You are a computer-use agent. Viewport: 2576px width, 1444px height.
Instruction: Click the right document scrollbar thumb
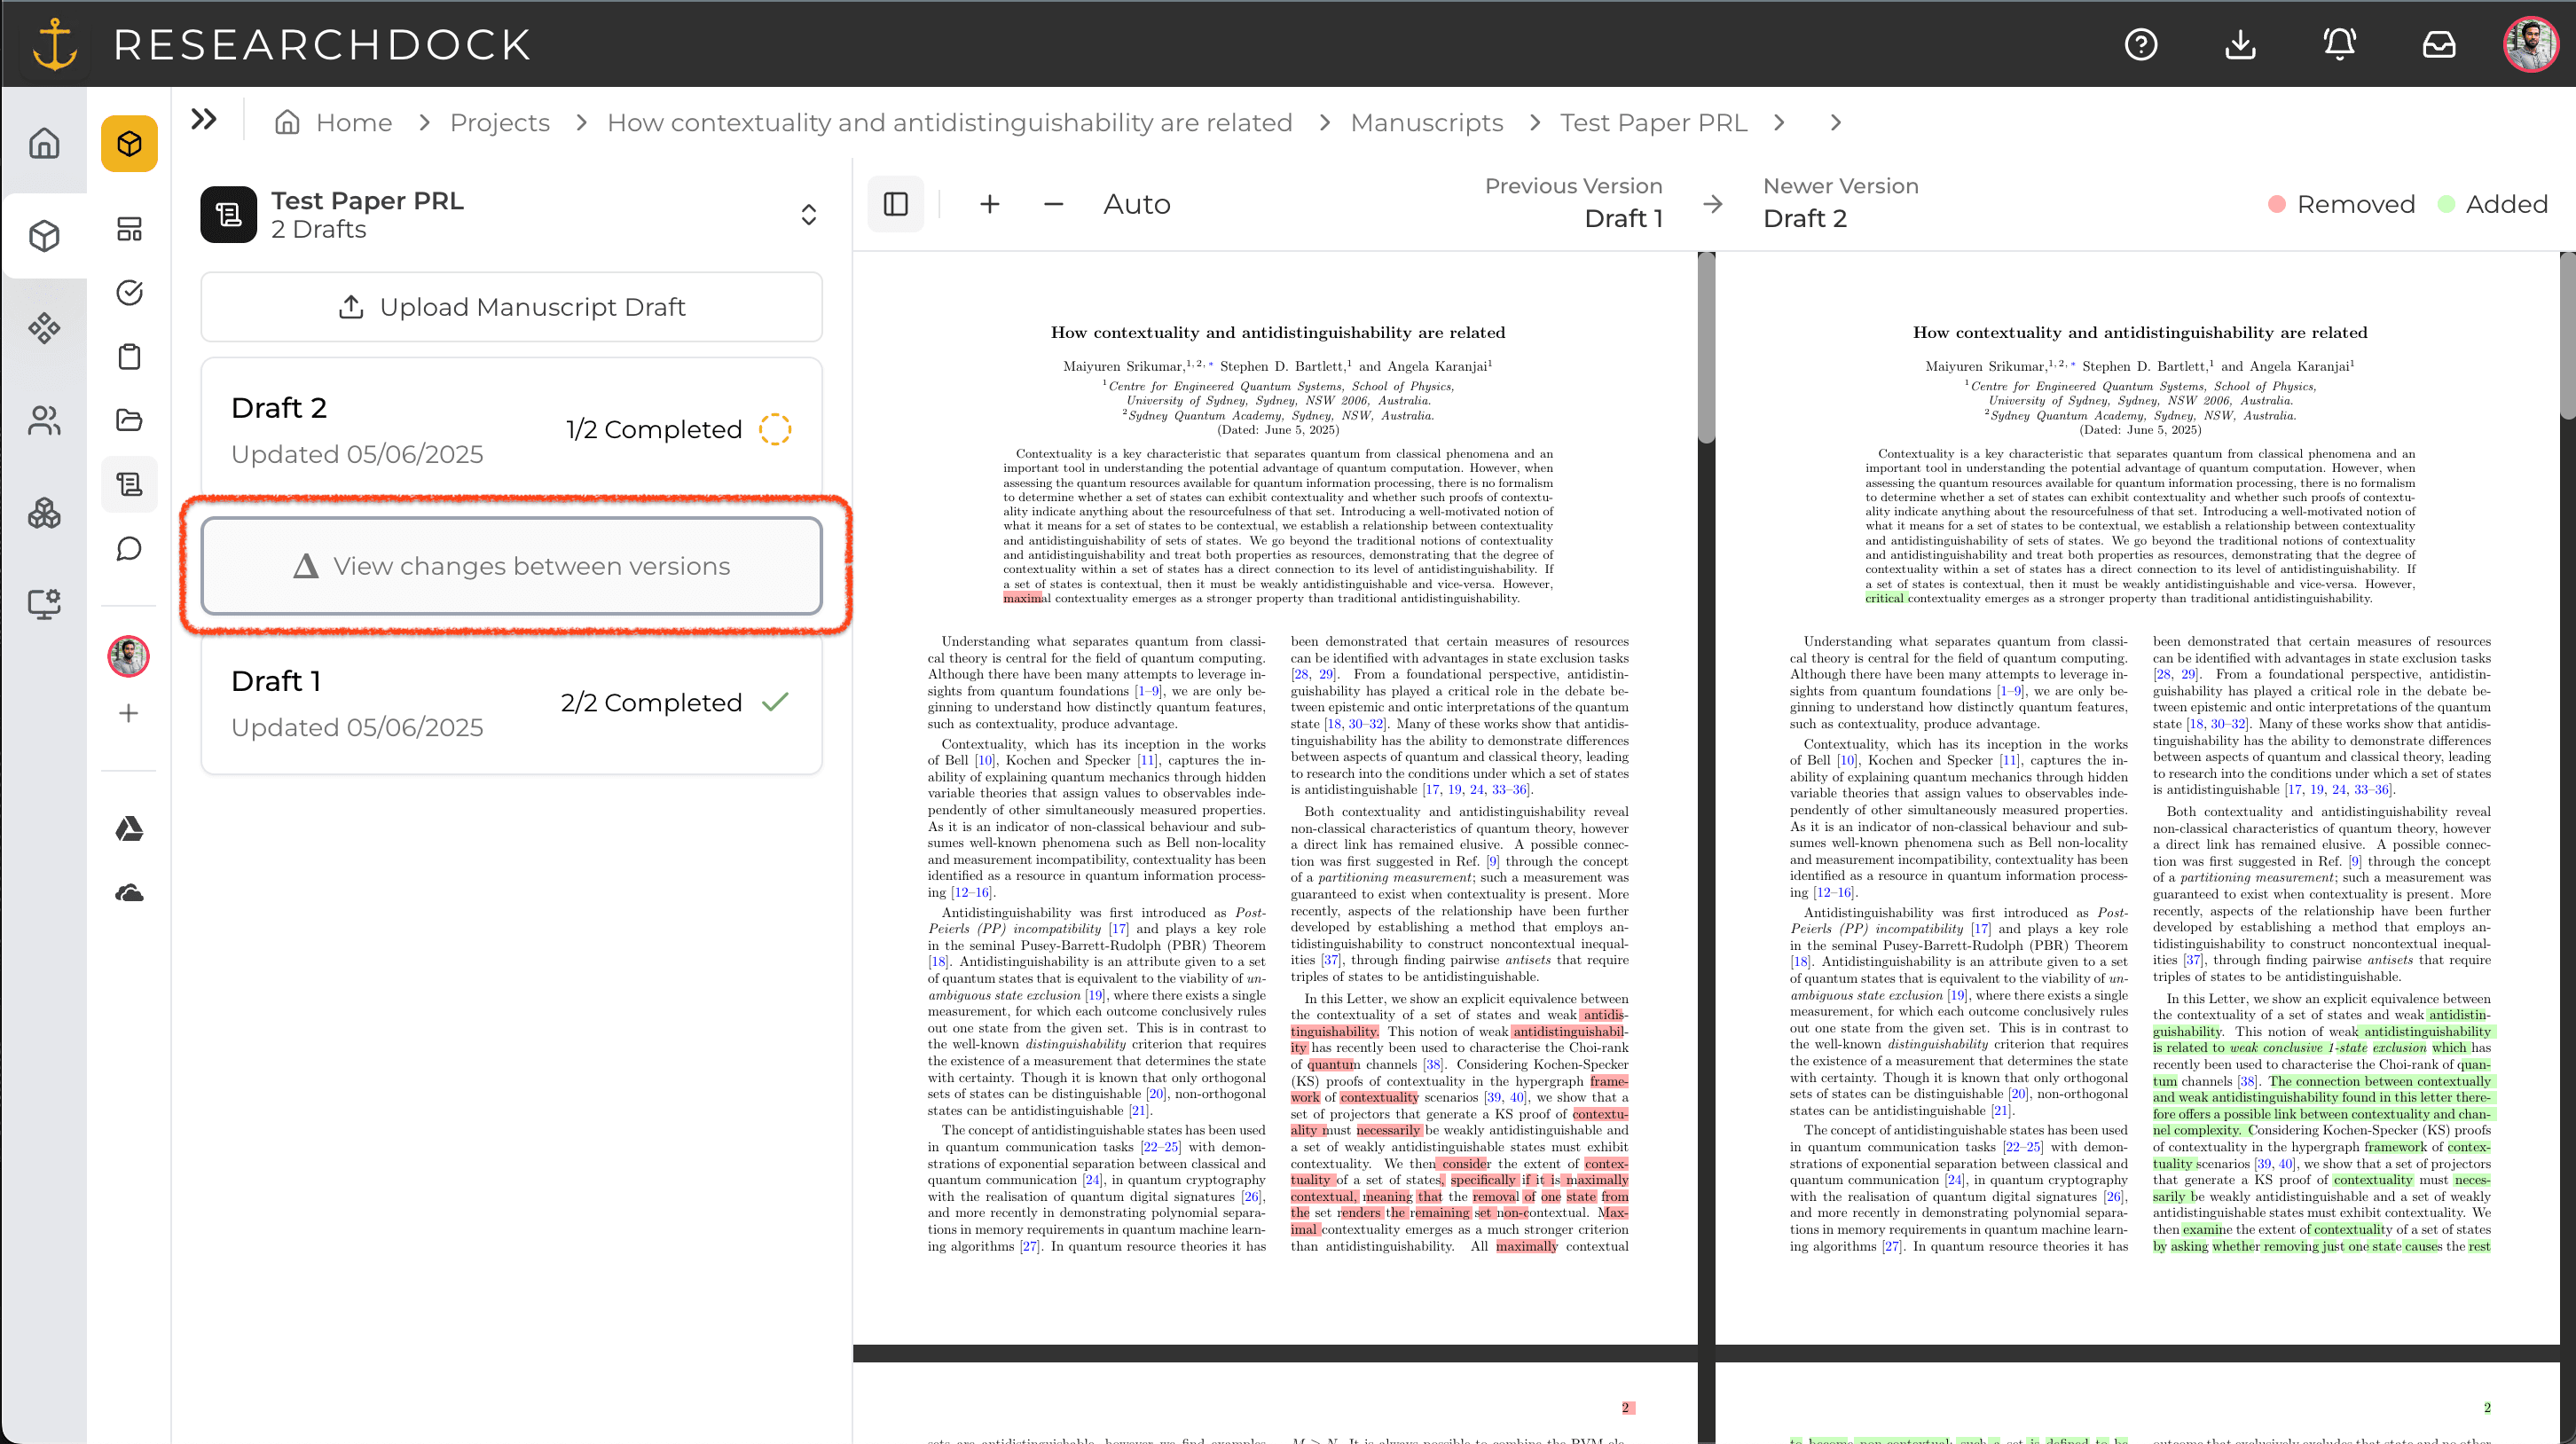tap(2568, 336)
